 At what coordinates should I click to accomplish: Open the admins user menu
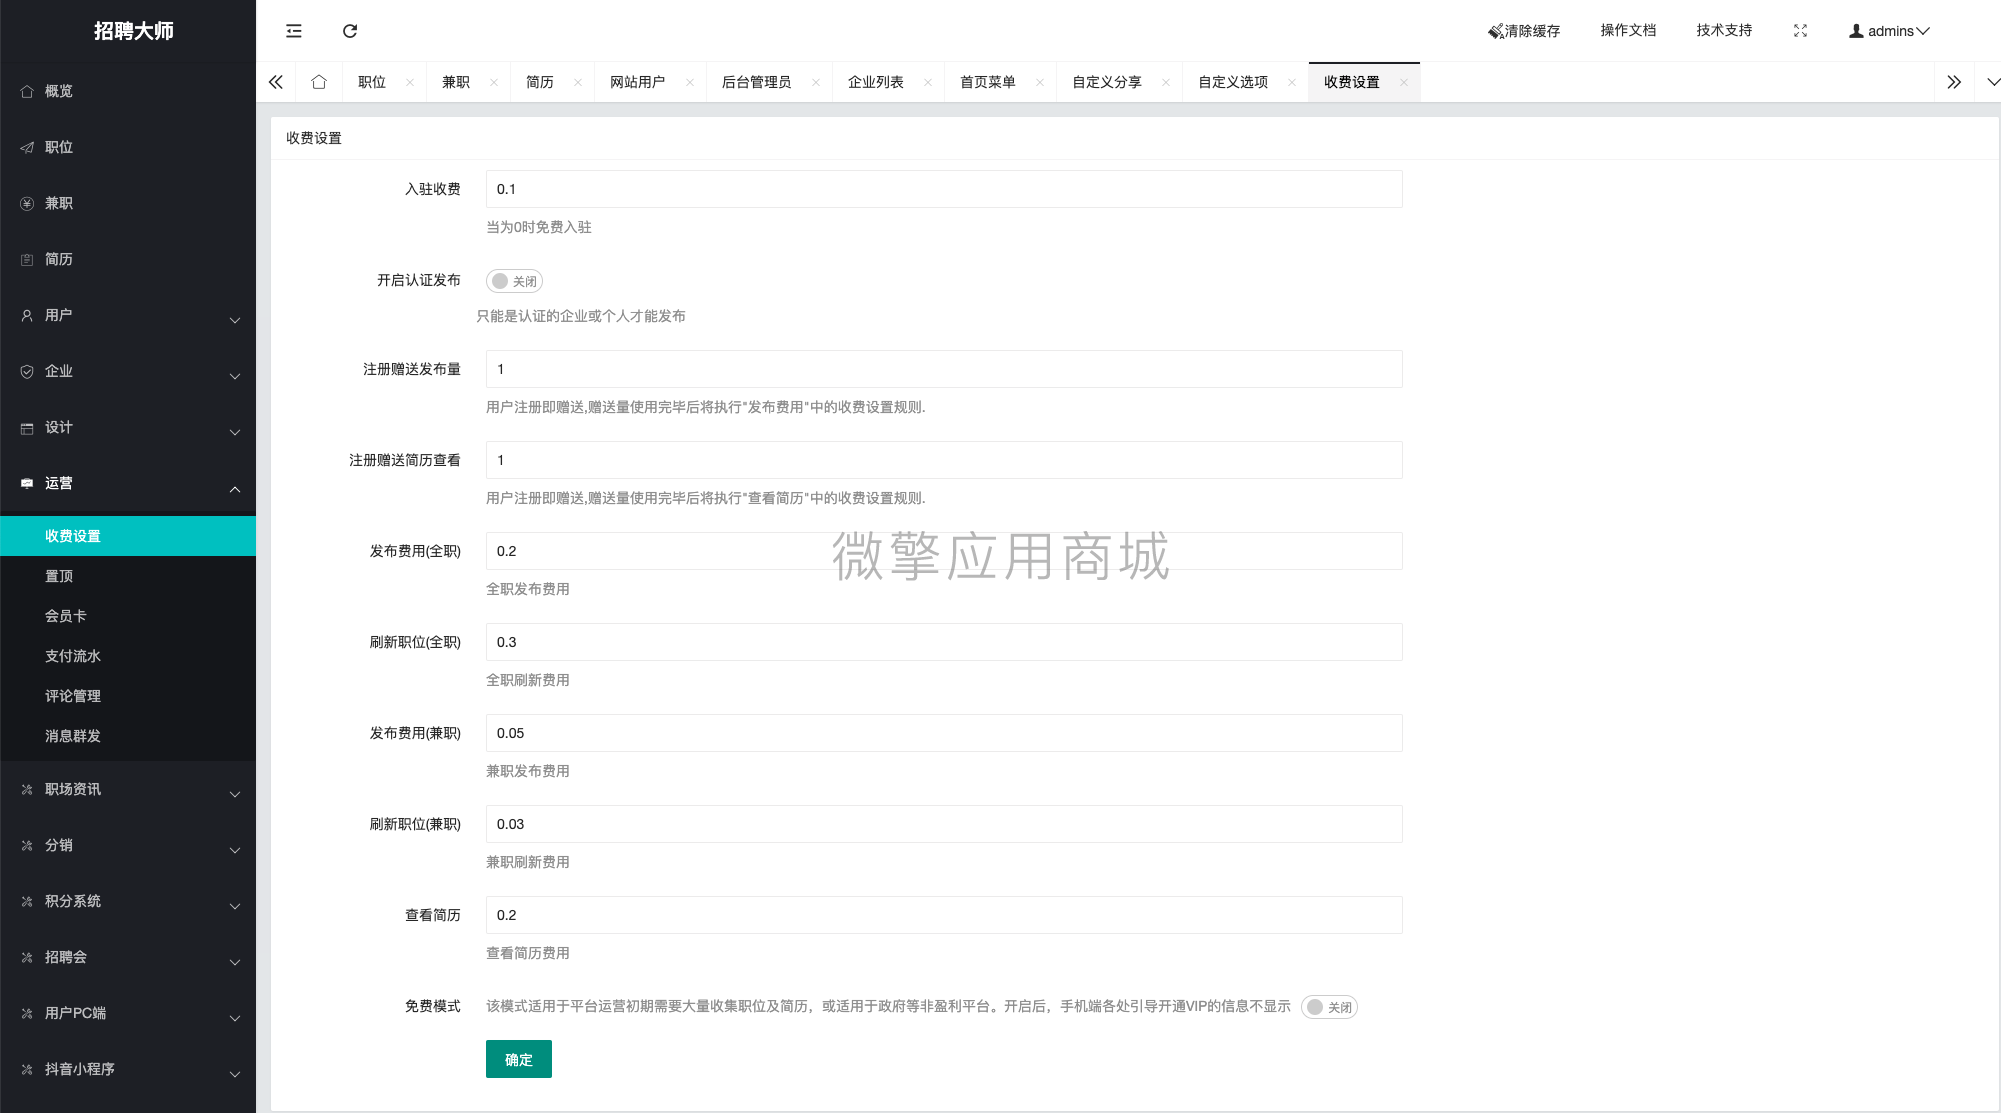[x=1889, y=31]
